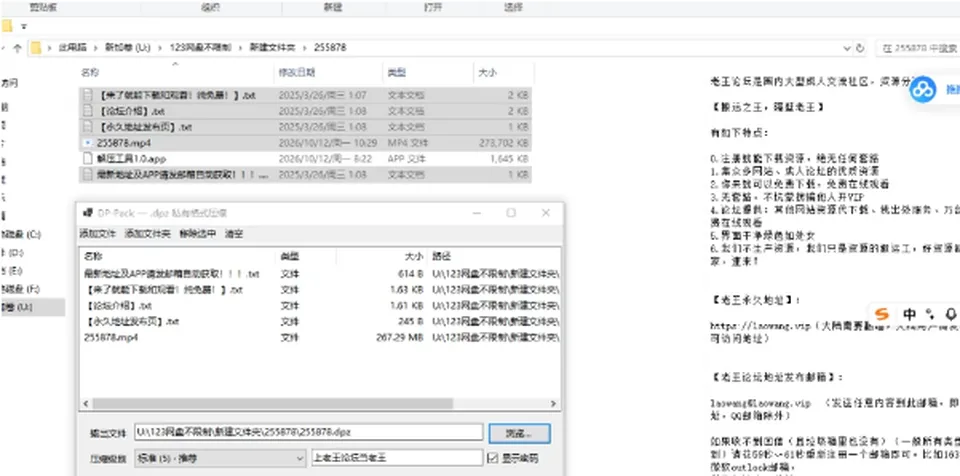Click the Add Folder menu in DP-Pack

point(148,233)
